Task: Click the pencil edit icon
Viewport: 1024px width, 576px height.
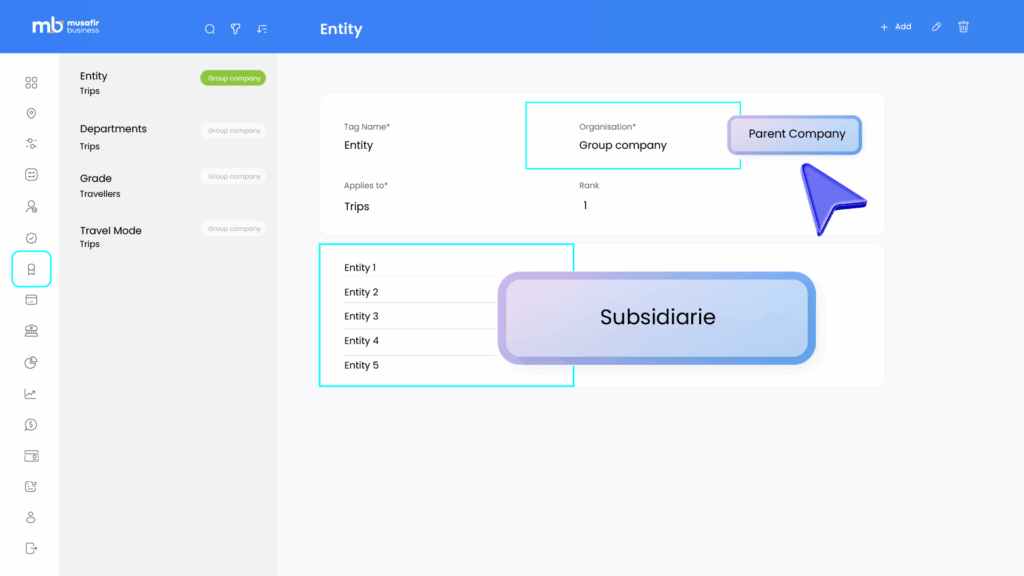Action: [937, 27]
